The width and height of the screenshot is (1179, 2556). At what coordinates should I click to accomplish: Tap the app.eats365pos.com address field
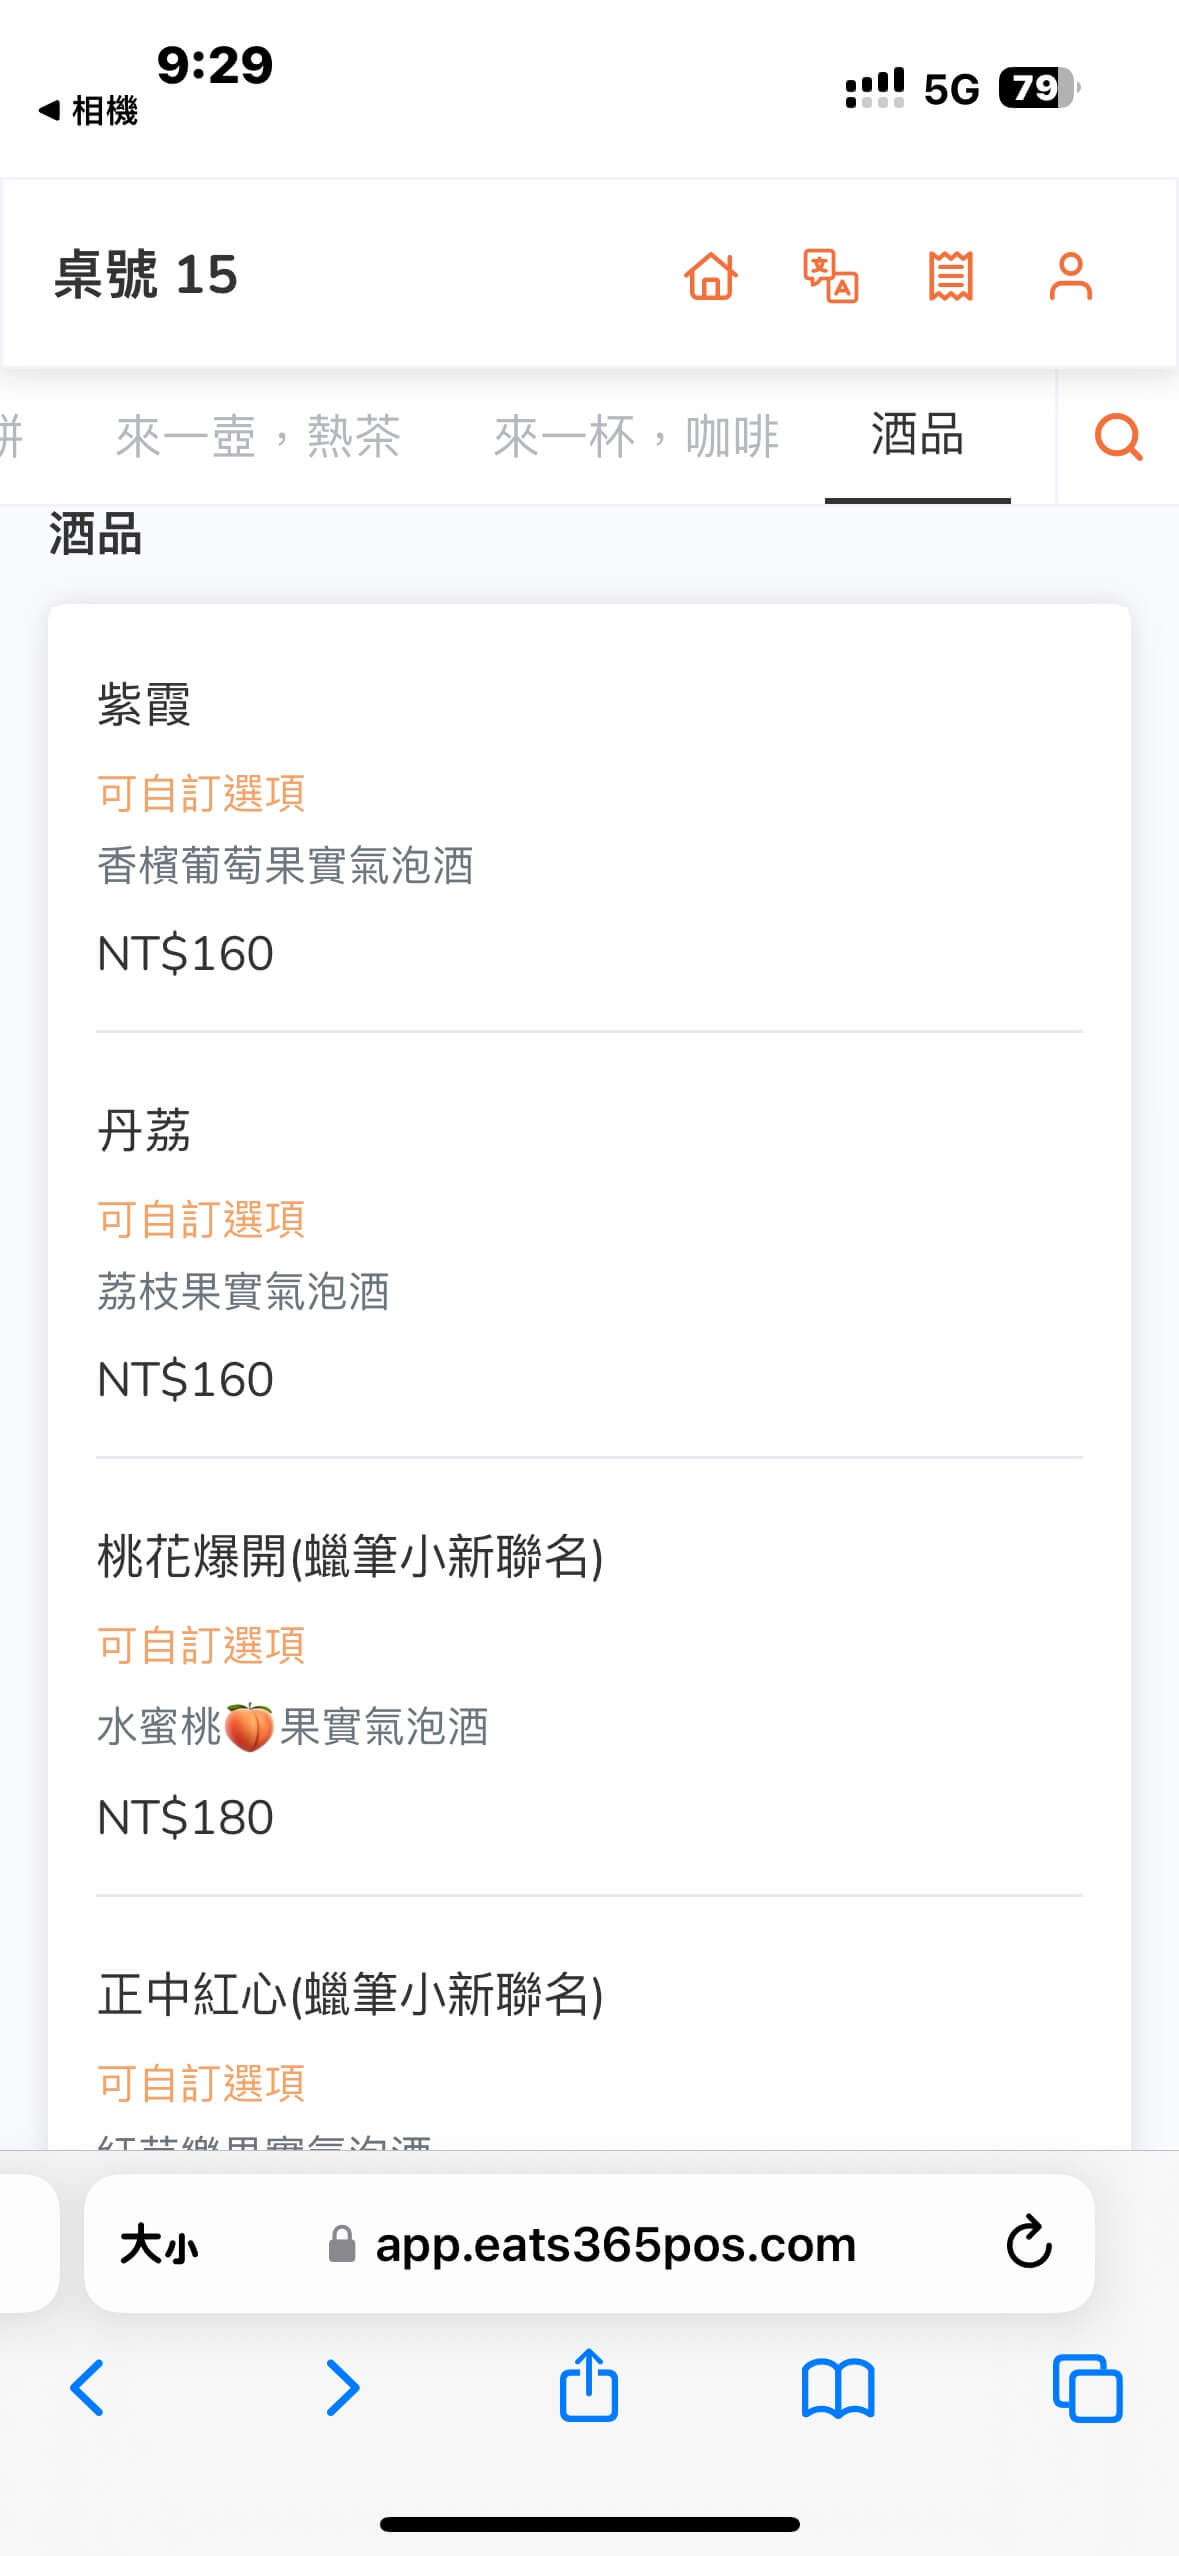pyautogui.click(x=614, y=2245)
